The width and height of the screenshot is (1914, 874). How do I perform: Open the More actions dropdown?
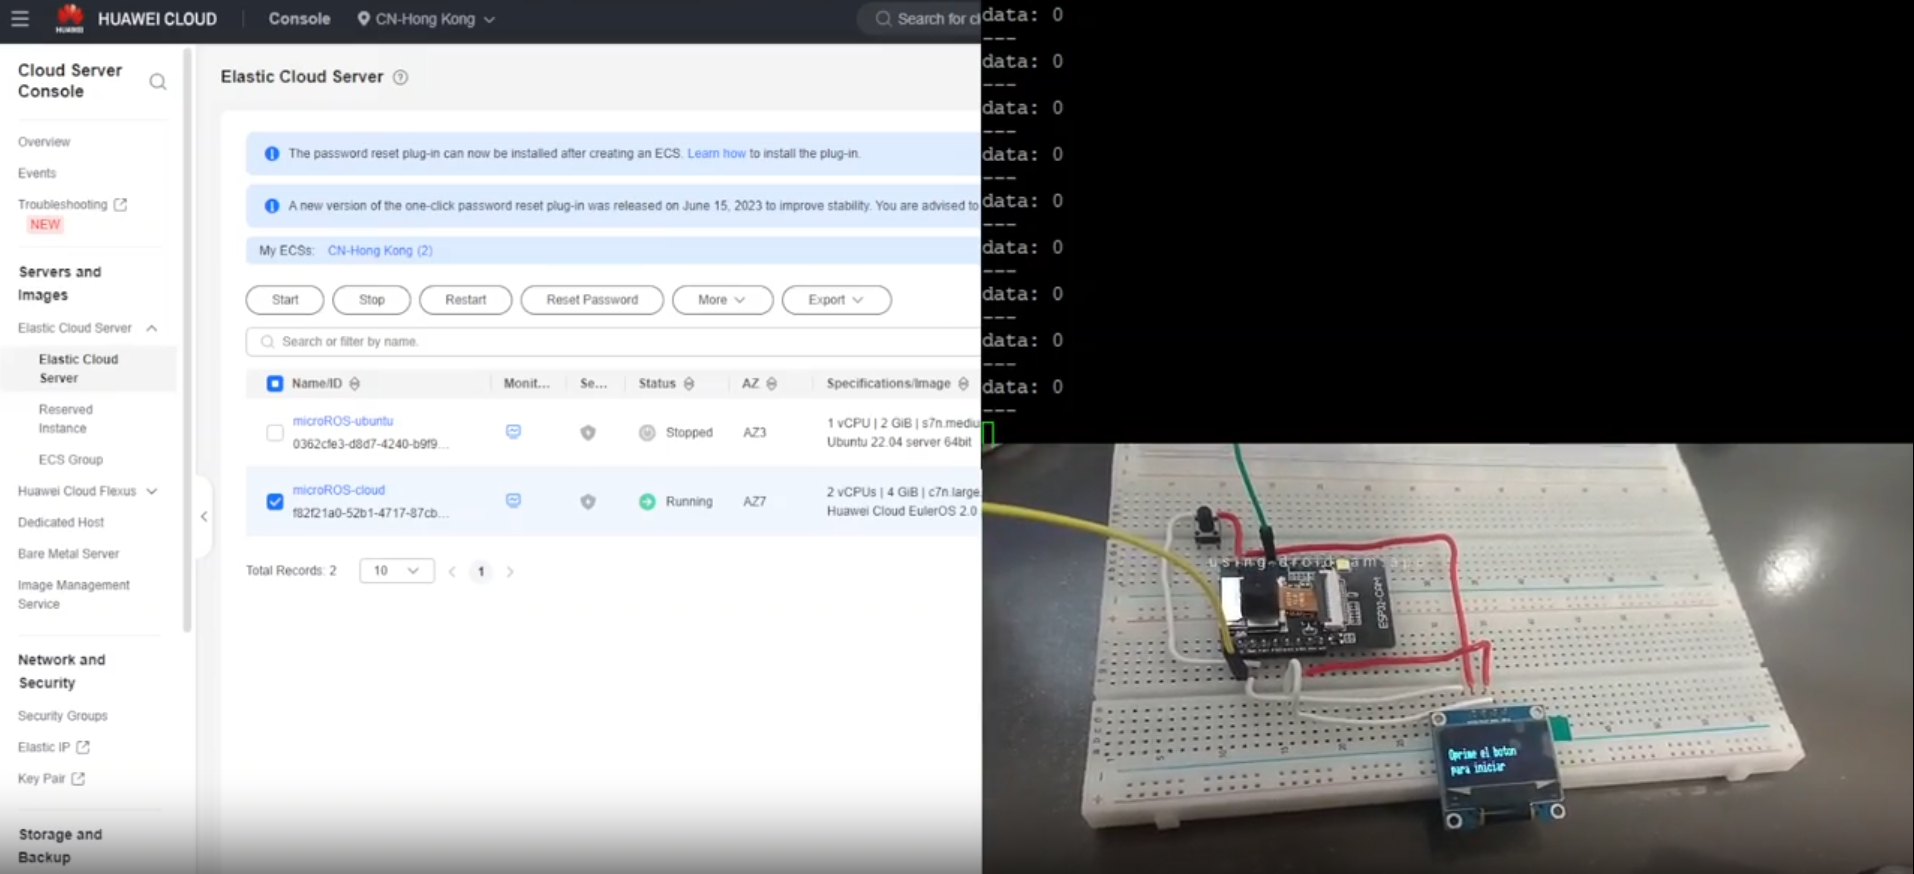coord(722,300)
